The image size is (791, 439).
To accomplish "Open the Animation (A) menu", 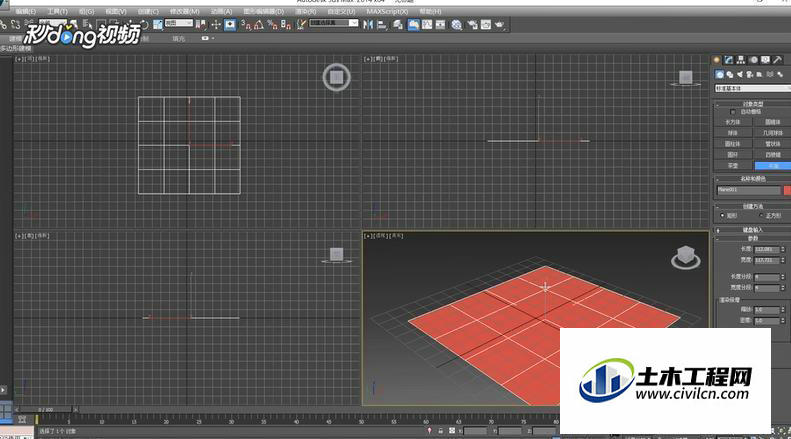I will (221, 11).
